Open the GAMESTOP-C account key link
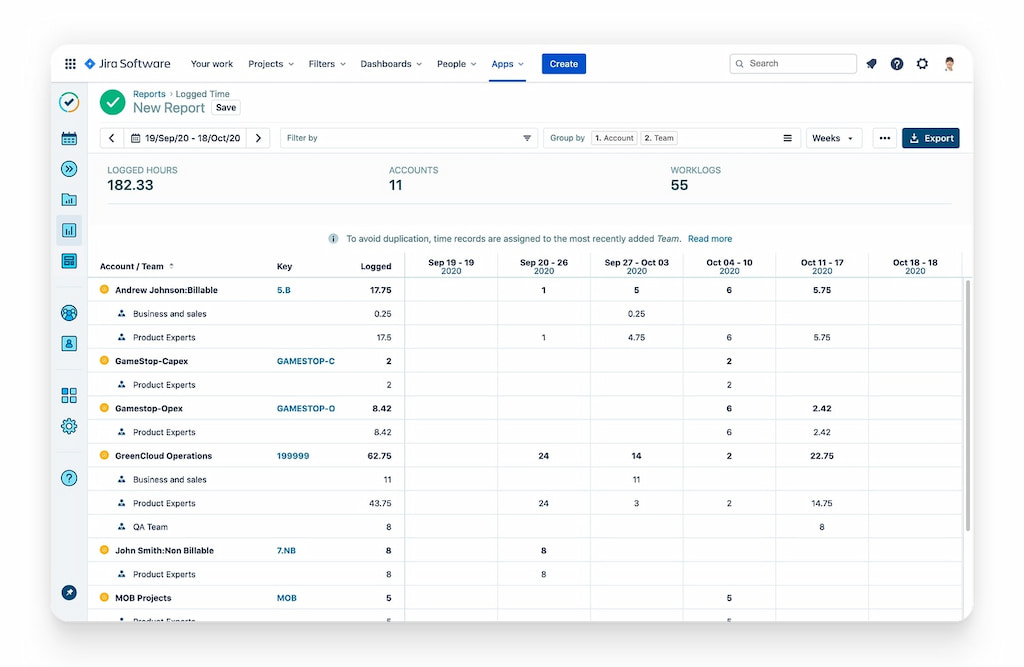 [x=306, y=360]
